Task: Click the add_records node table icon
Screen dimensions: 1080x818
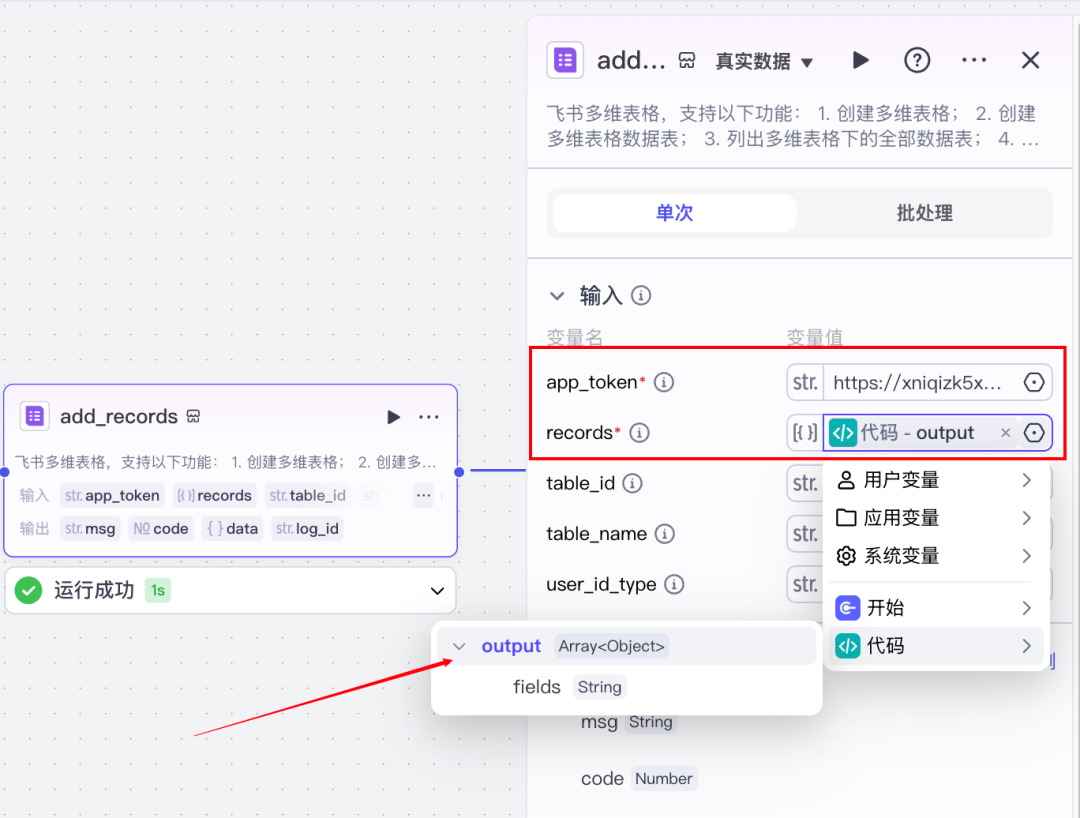Action: pos(34,416)
